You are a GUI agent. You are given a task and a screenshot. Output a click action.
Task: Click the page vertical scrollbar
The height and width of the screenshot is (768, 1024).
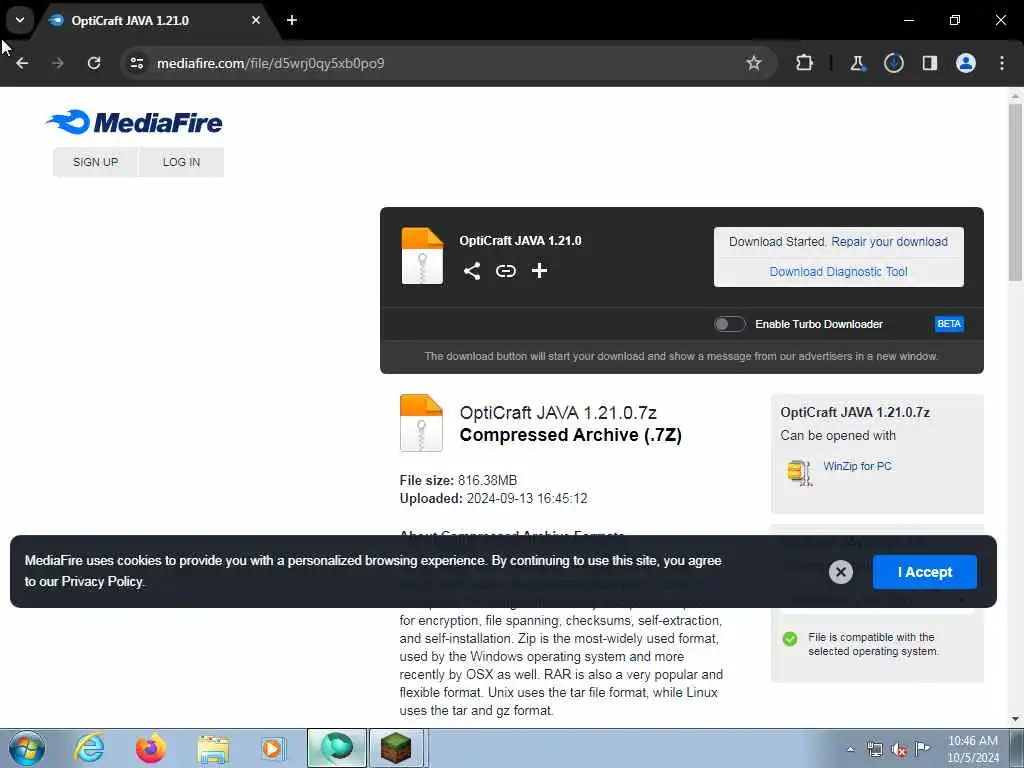(x=1015, y=192)
